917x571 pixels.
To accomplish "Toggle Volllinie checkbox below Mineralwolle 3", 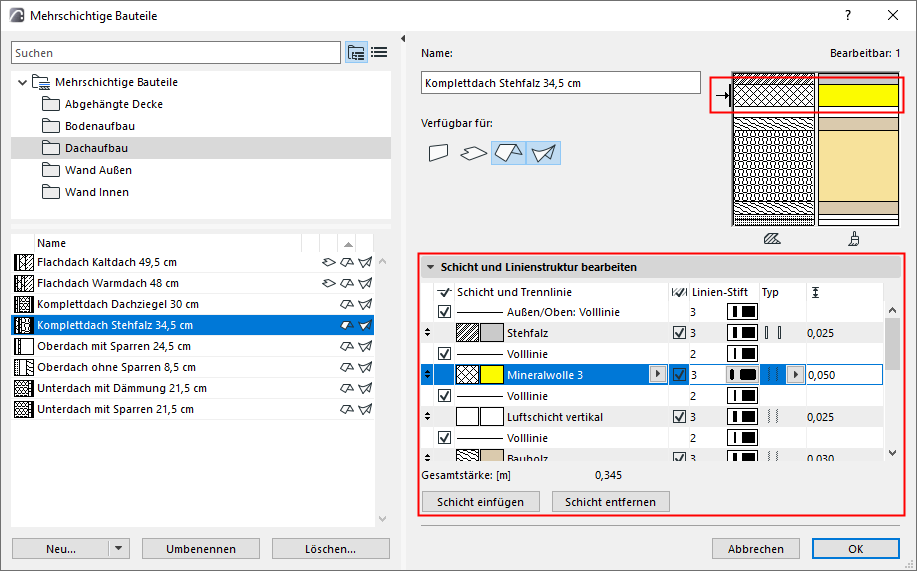I will click(x=444, y=396).
